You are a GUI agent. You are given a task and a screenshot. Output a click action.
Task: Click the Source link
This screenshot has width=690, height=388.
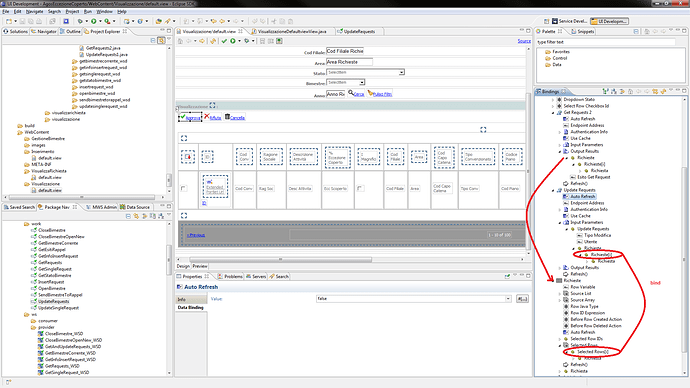tap(524, 41)
